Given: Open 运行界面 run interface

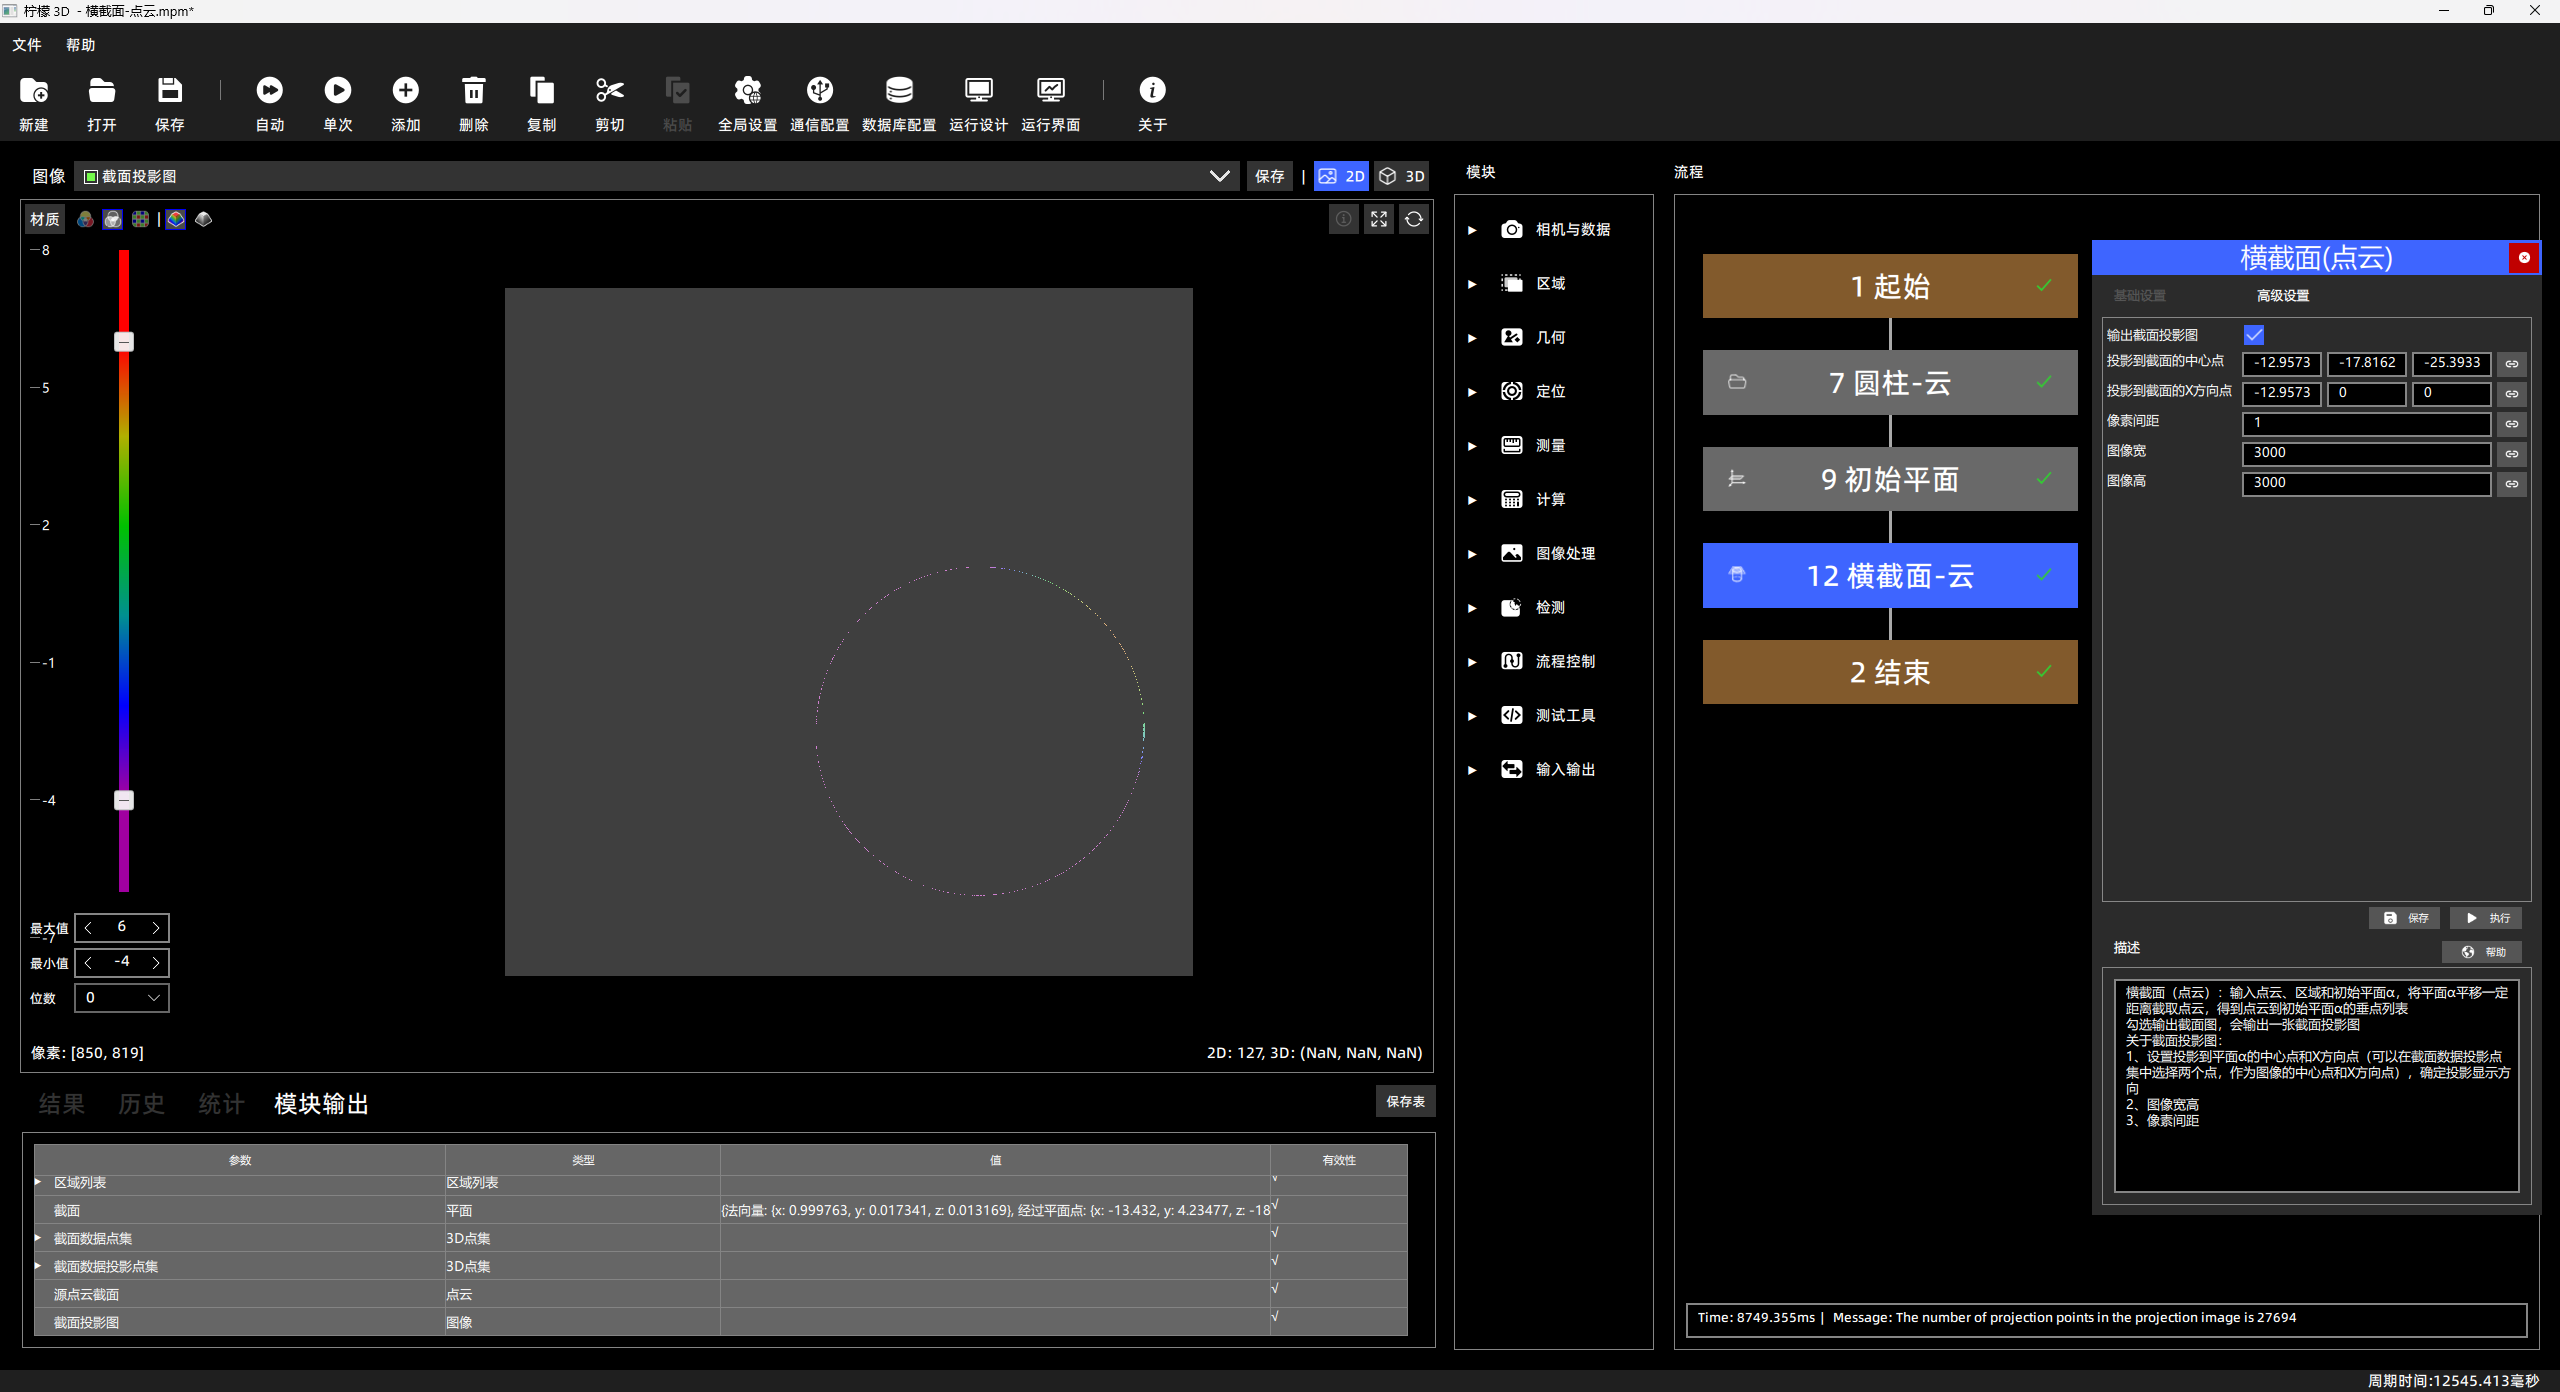Looking at the screenshot, I should [x=1051, y=91].
